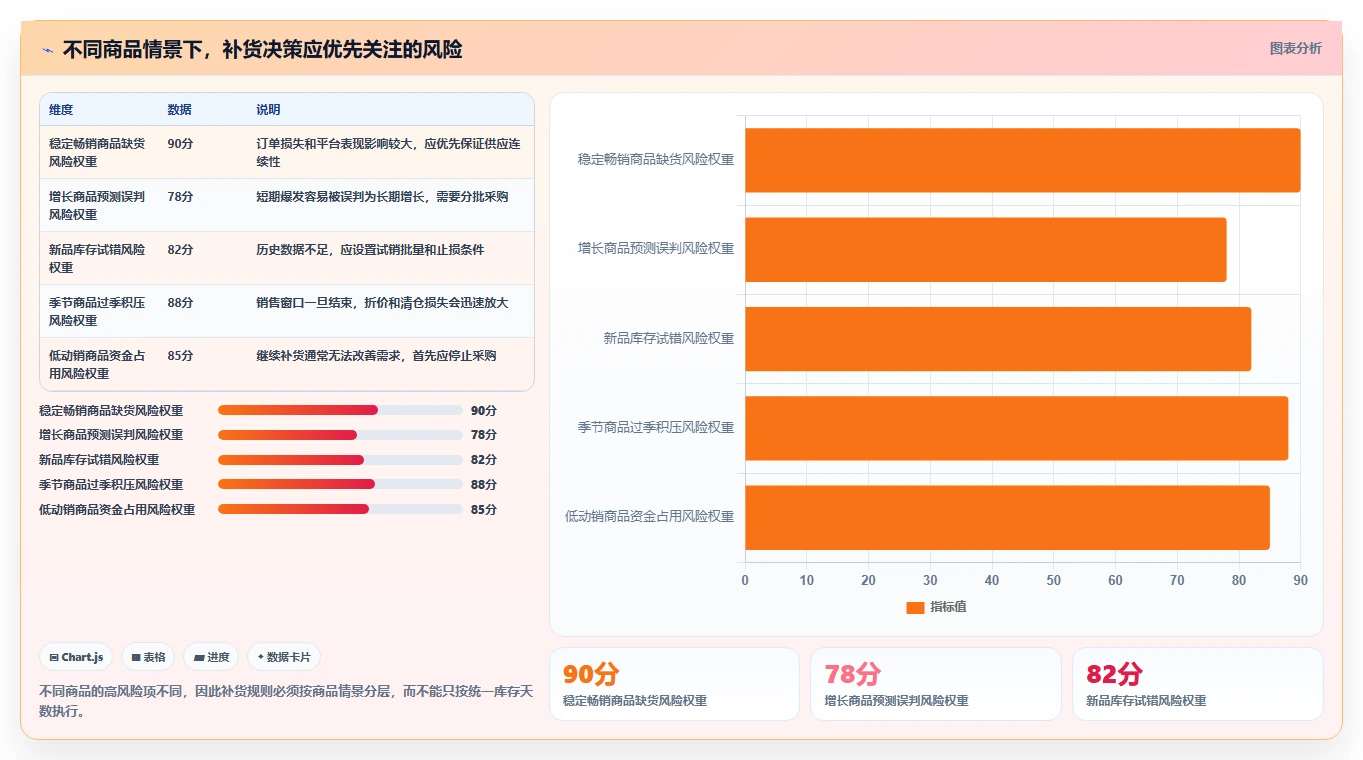
Task: Click the page title 不同商品情景下
Action: [262, 49]
